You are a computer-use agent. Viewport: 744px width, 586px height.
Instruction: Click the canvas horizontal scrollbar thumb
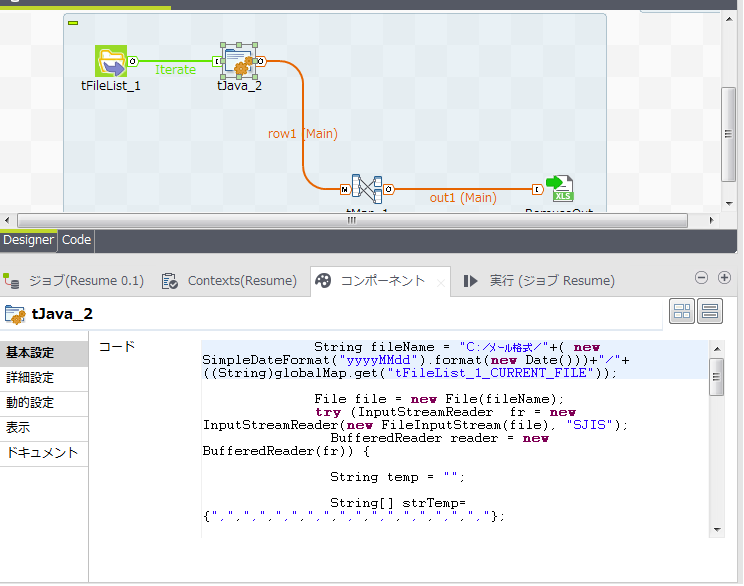point(352,220)
